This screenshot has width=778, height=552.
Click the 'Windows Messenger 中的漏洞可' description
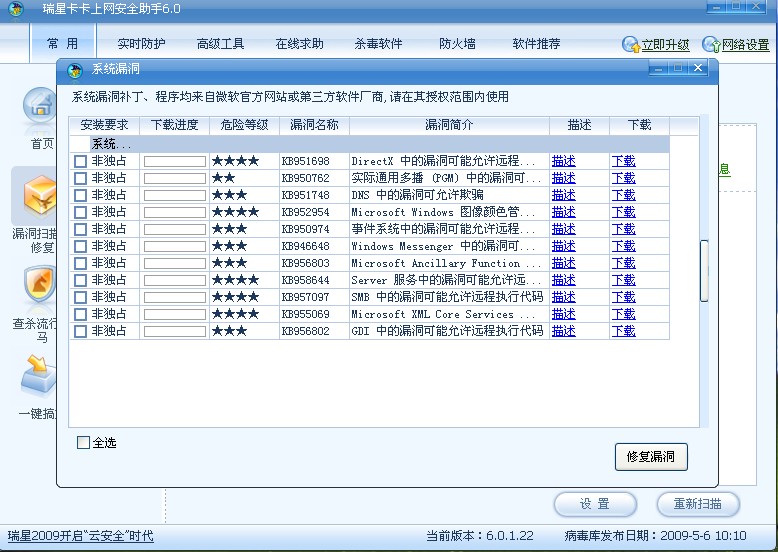point(443,246)
